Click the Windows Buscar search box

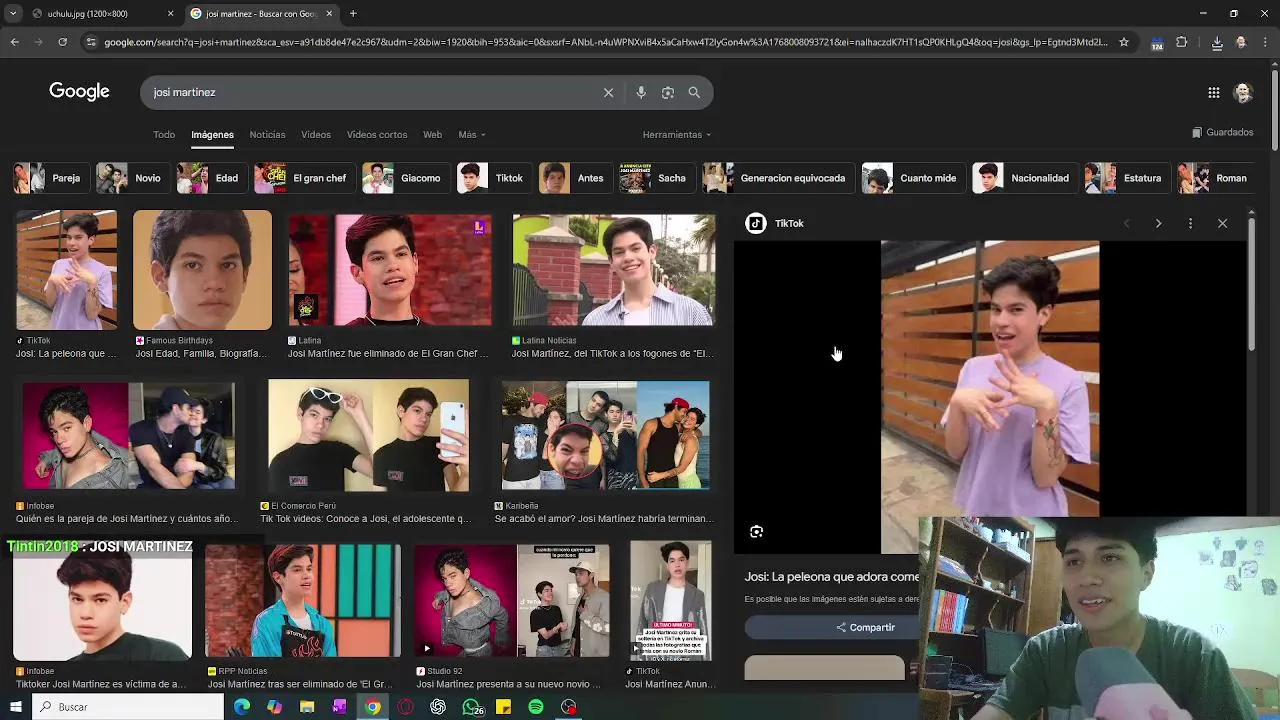pyautogui.click(x=128, y=707)
